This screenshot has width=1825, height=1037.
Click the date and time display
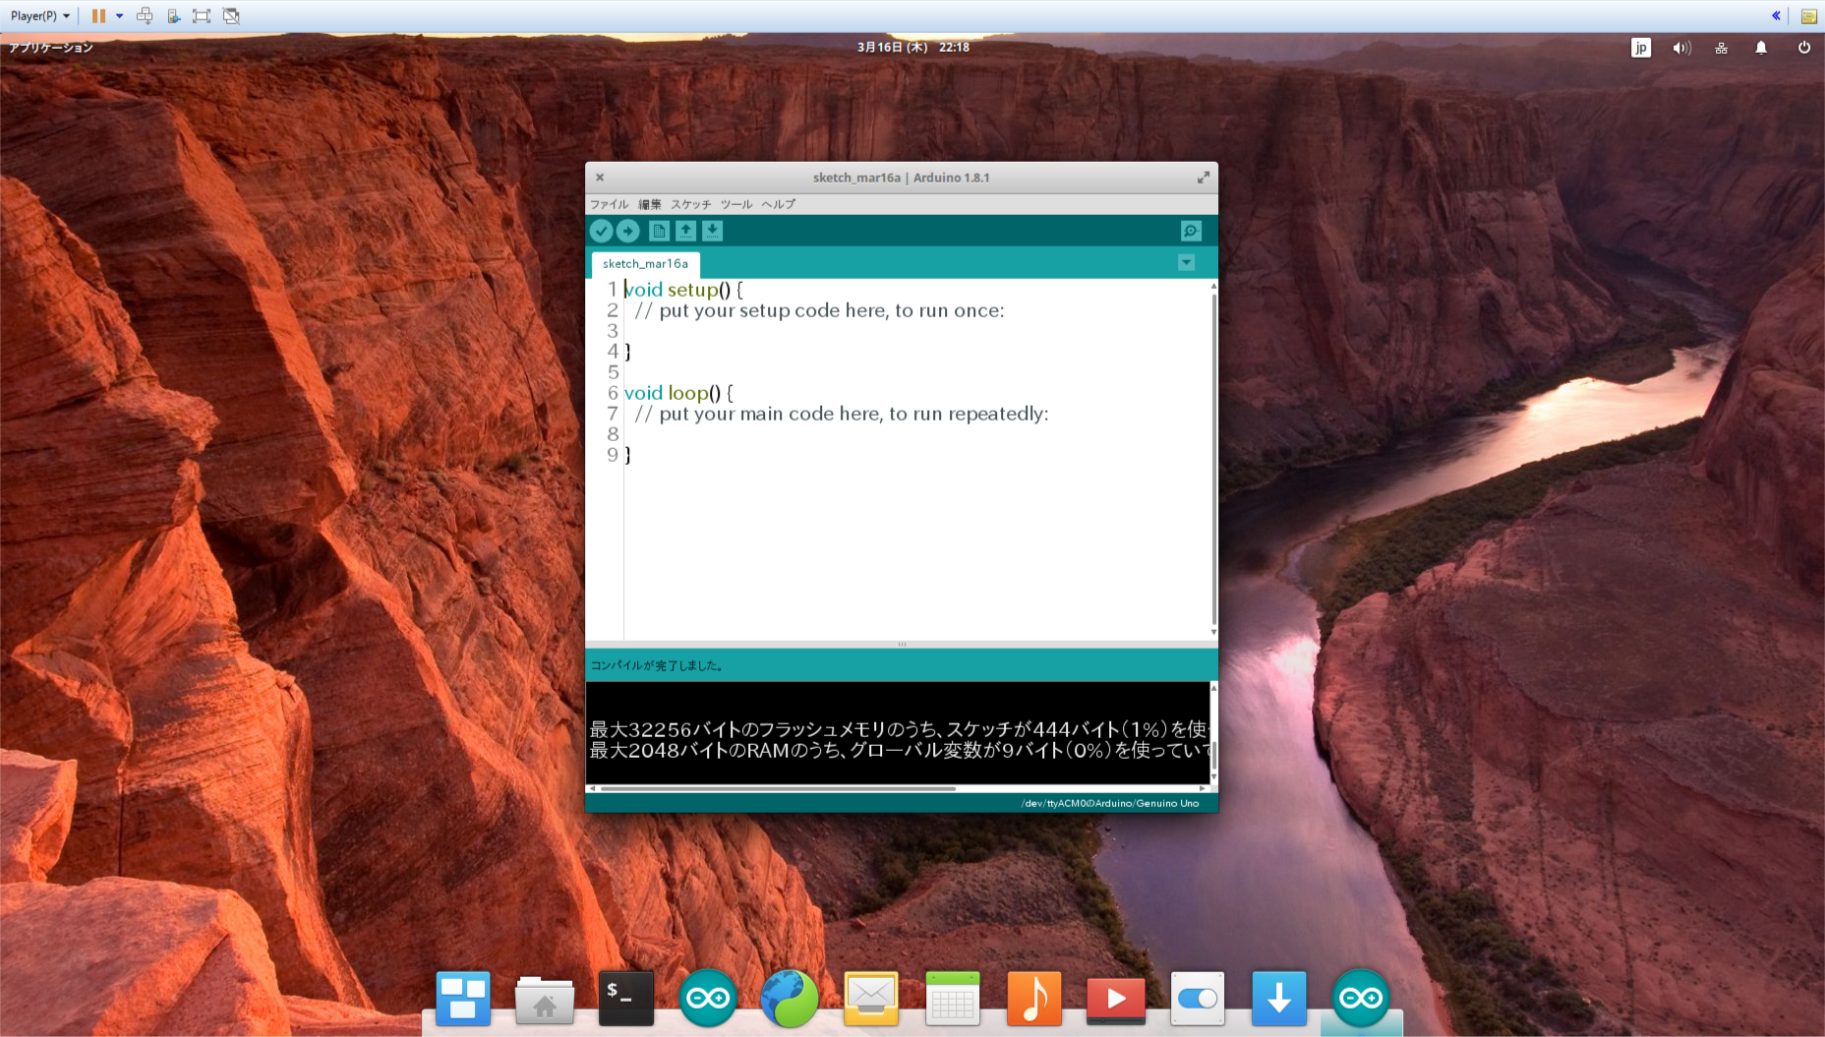(x=912, y=47)
